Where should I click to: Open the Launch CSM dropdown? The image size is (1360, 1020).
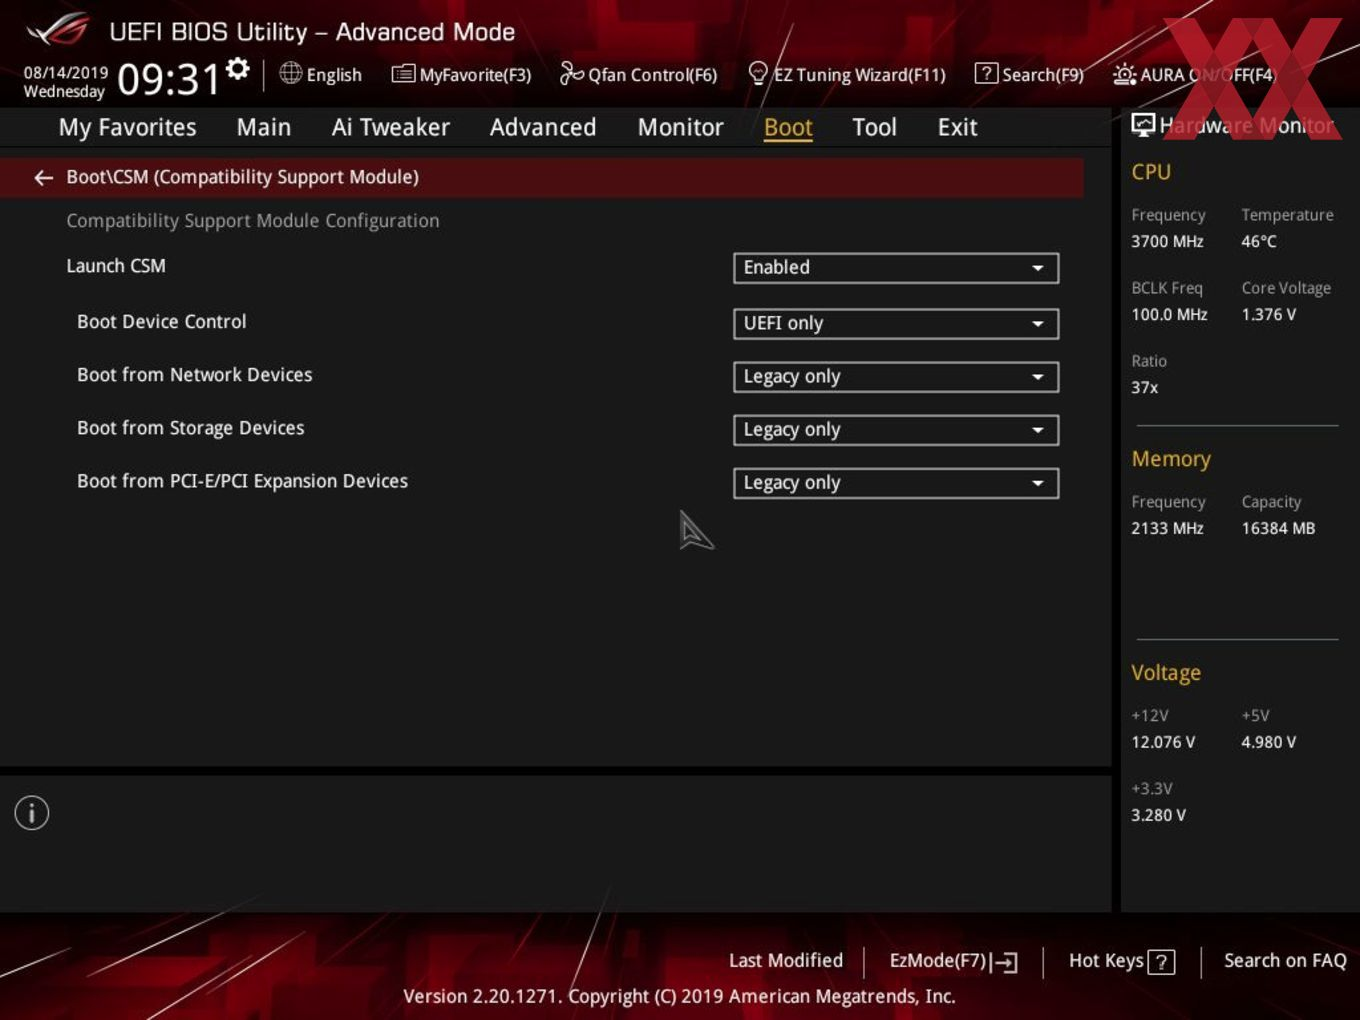point(896,268)
